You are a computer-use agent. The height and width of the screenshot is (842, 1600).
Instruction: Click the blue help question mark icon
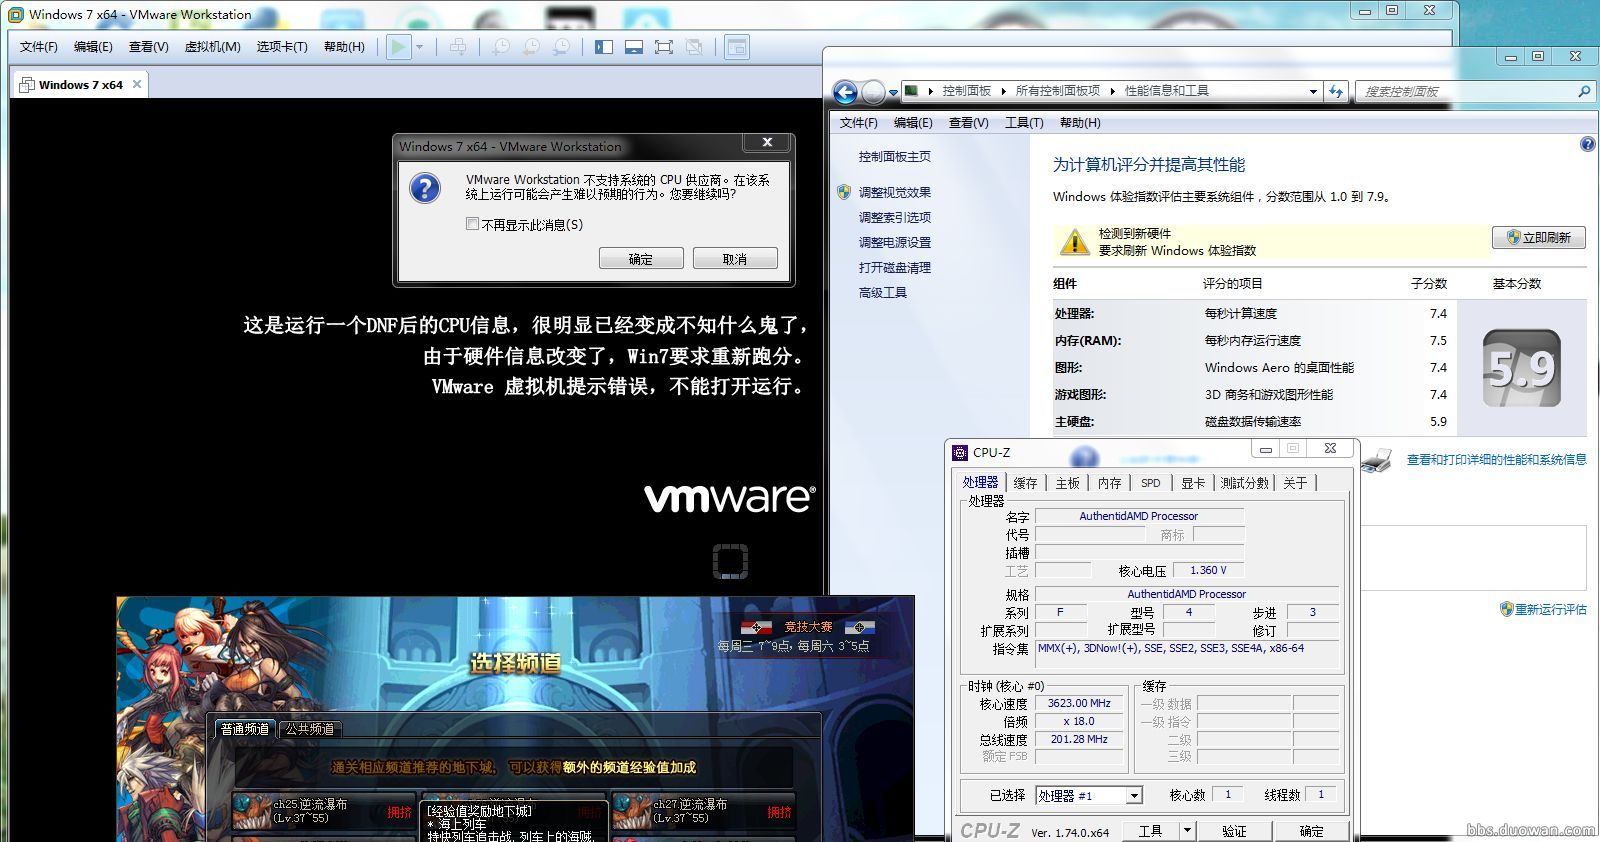point(1587,144)
